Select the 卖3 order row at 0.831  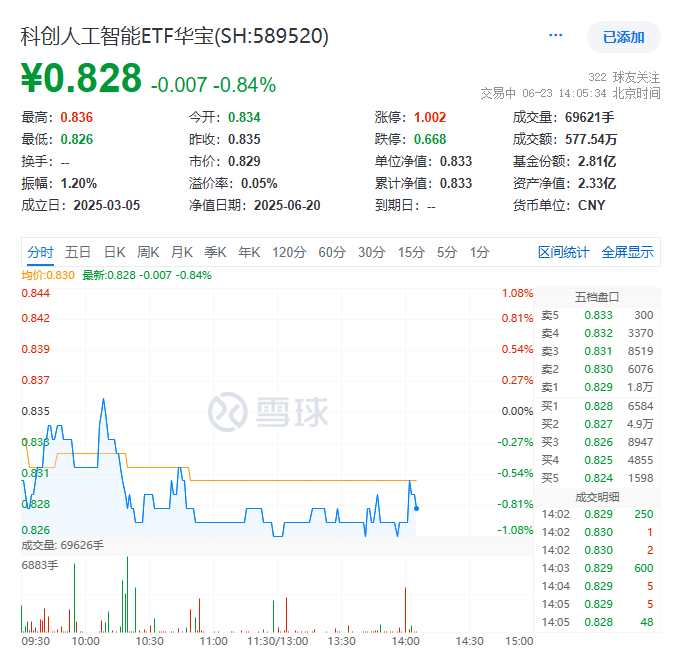597,351
